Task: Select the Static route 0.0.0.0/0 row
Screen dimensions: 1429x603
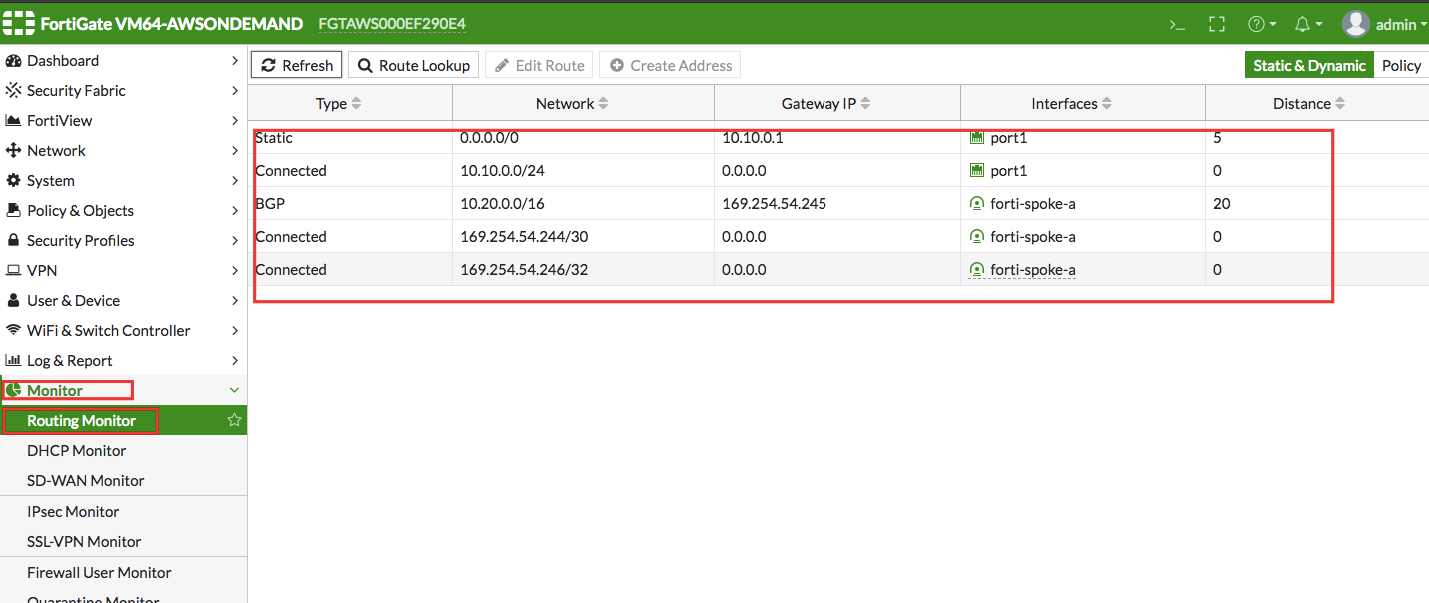Action: [838, 138]
